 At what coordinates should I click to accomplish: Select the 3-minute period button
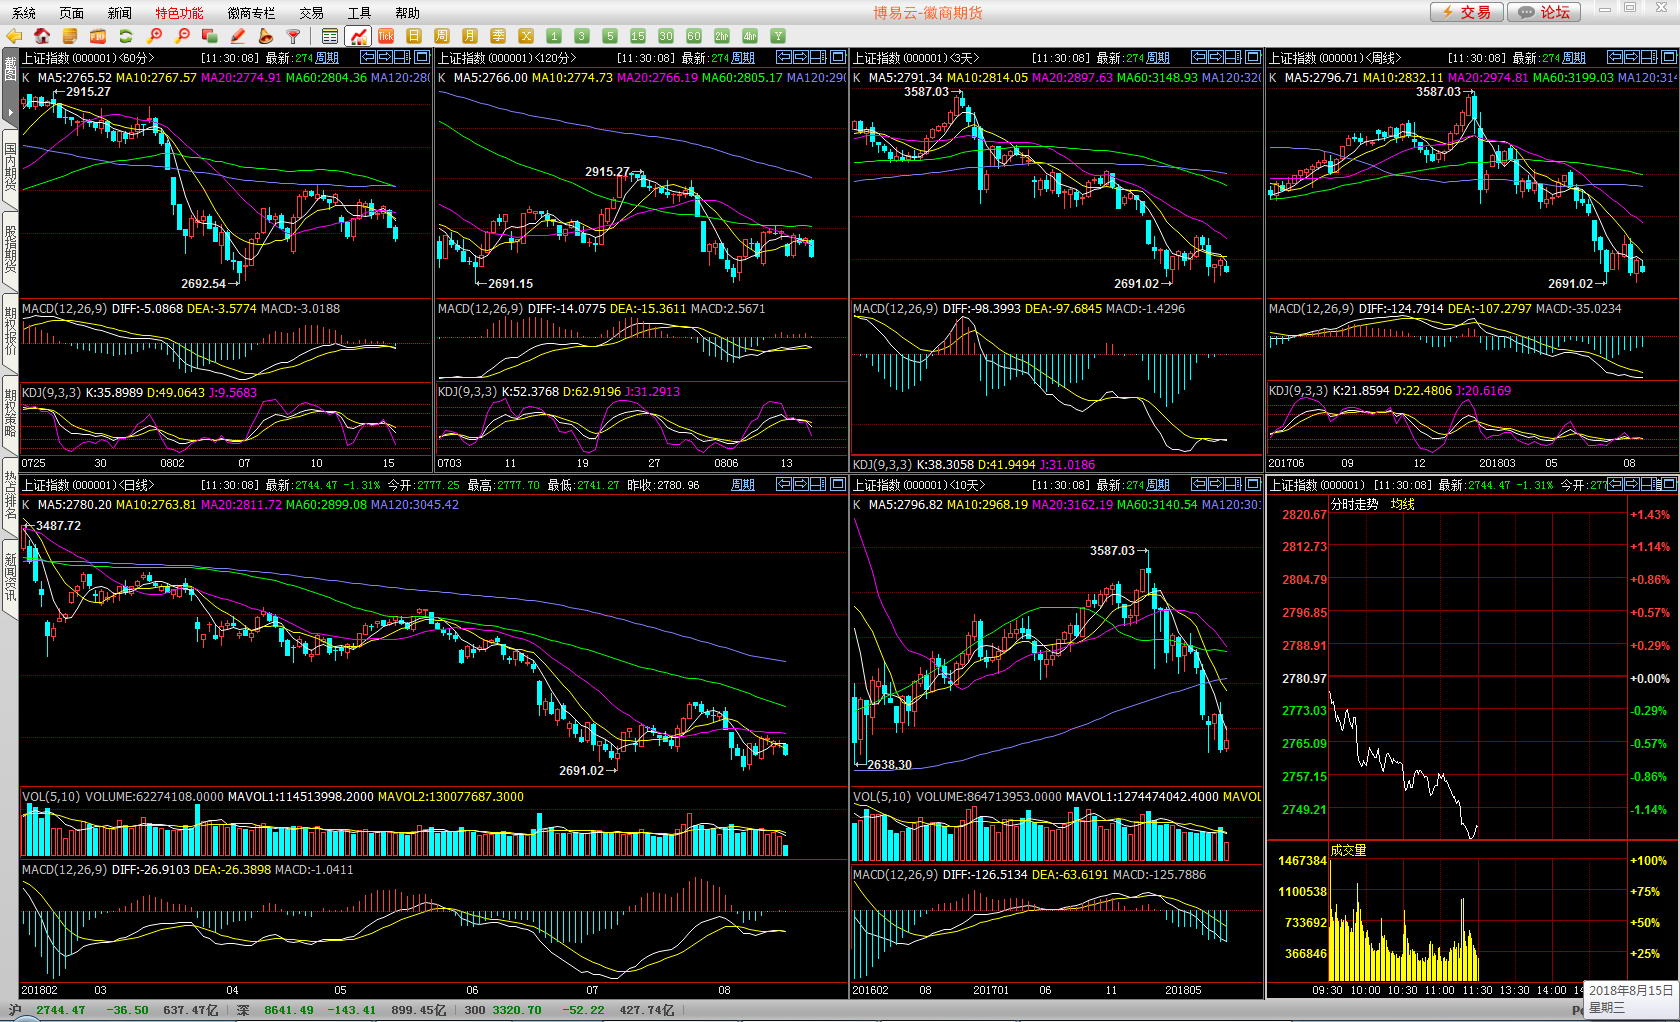tap(582, 36)
